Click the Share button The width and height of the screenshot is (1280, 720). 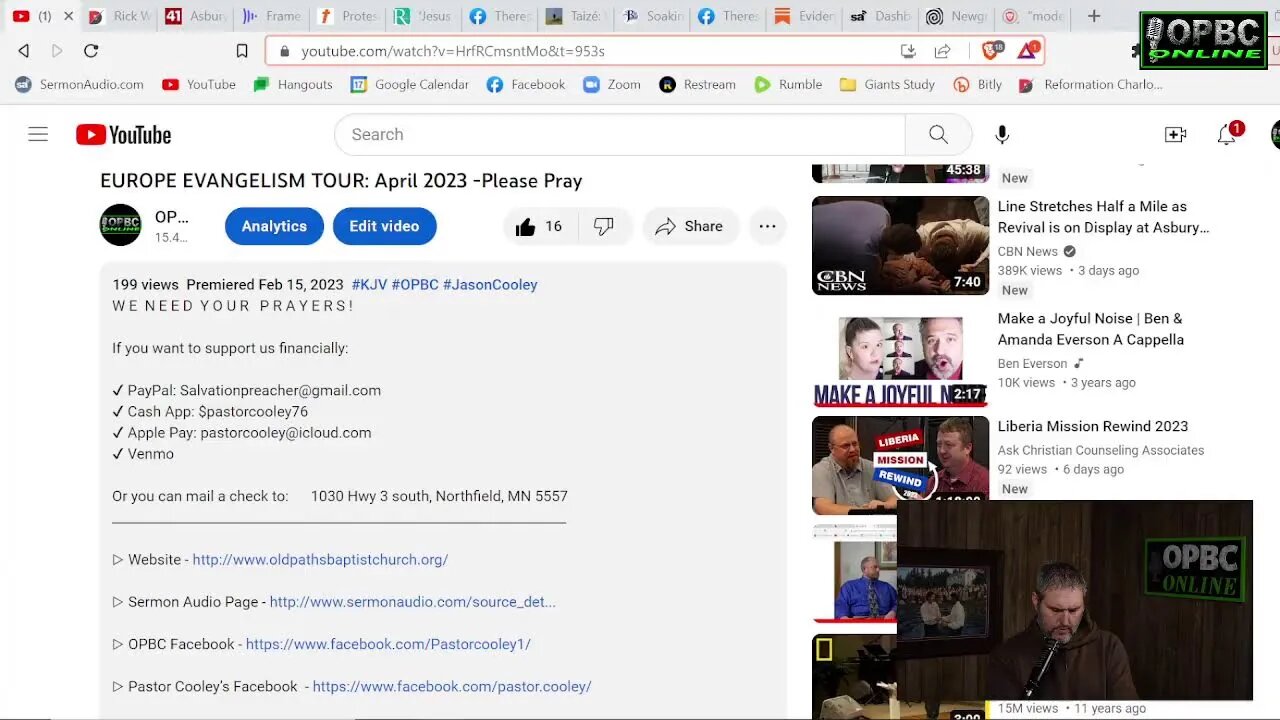coord(690,227)
